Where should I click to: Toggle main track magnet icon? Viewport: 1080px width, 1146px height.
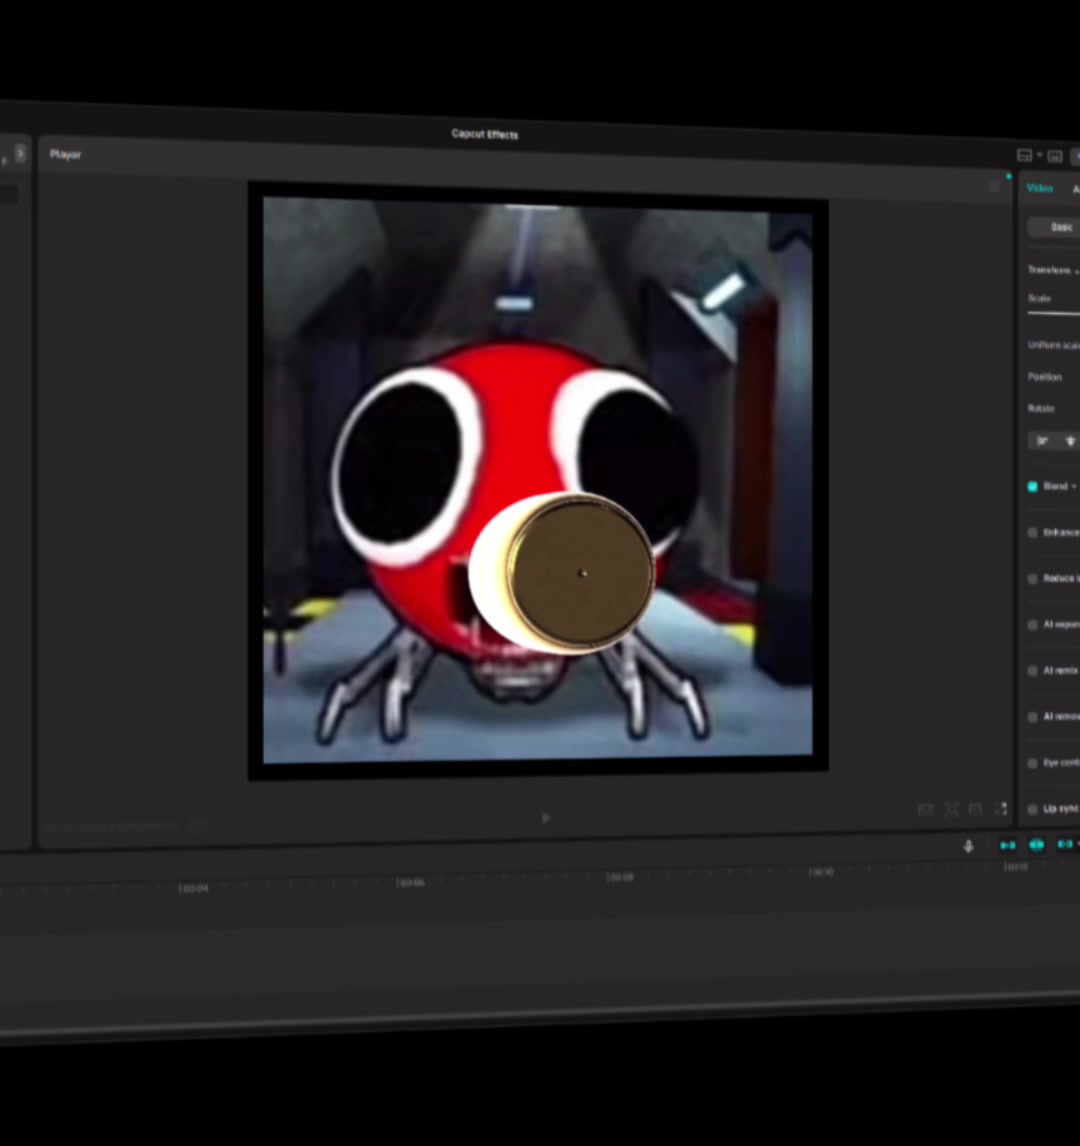(x=1008, y=845)
